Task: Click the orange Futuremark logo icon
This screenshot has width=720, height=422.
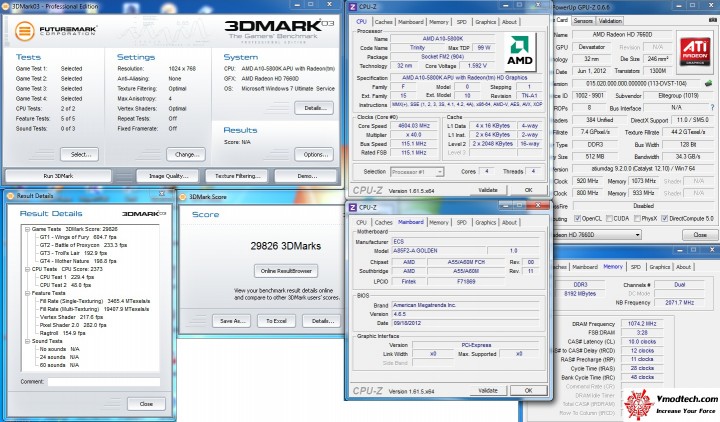Action: (24, 31)
